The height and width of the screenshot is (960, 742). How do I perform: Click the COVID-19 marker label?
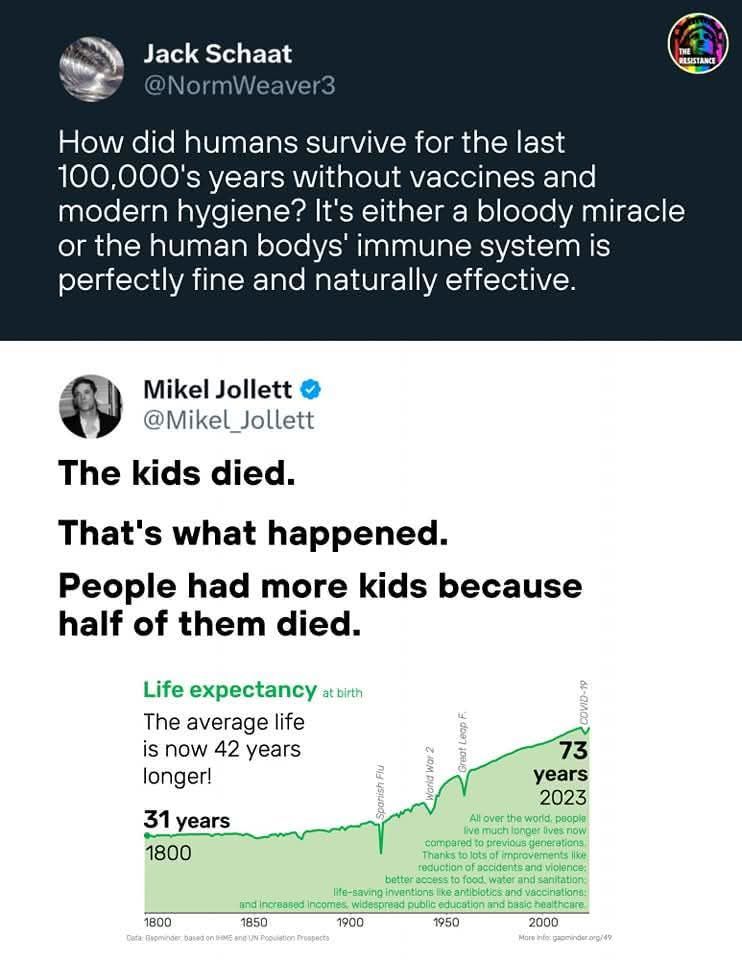click(584, 701)
